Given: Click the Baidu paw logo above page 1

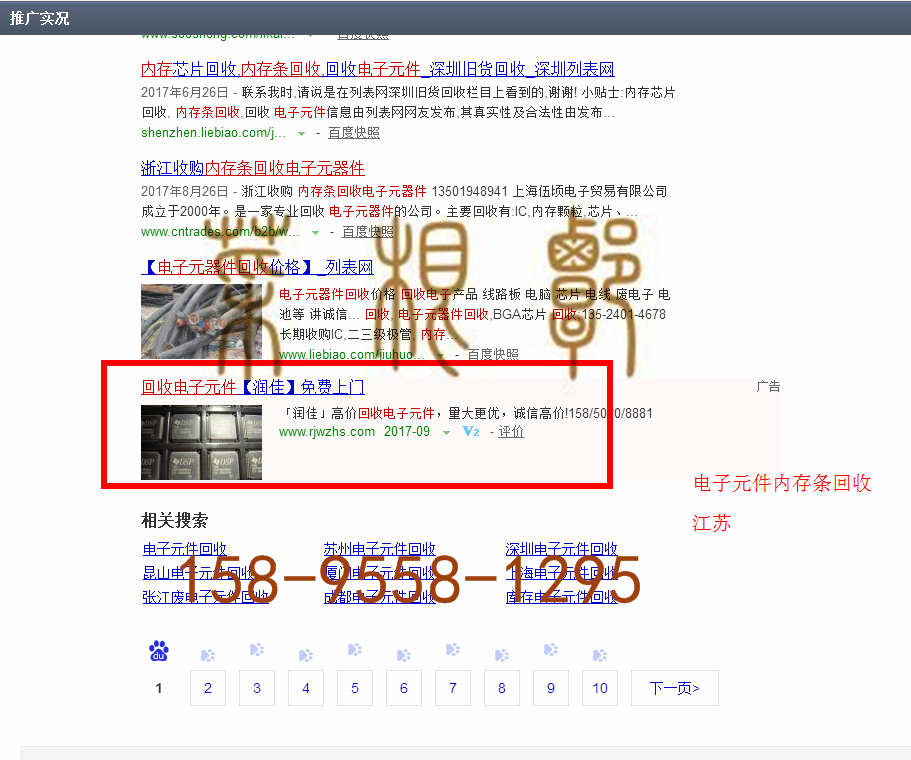Looking at the screenshot, I should [159, 651].
